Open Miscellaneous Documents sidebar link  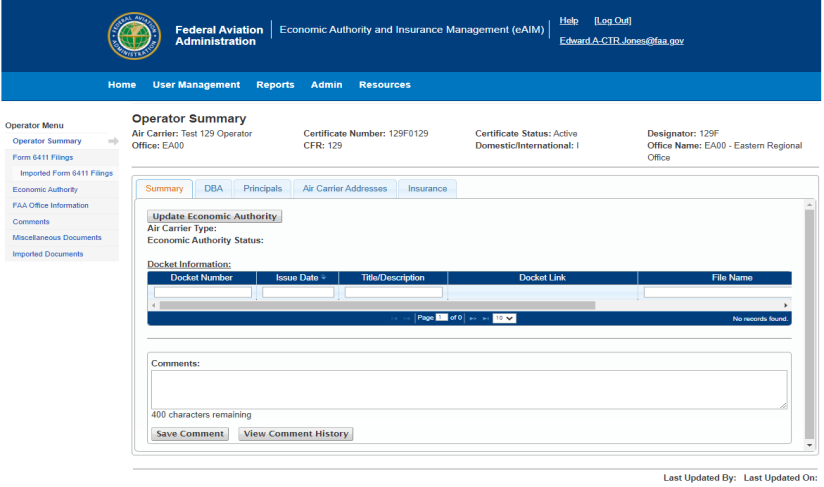(57, 237)
